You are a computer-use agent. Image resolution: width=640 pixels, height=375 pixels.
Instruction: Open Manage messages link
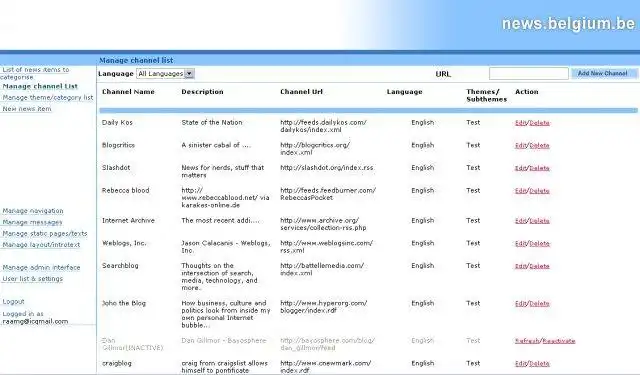[x=32, y=222]
